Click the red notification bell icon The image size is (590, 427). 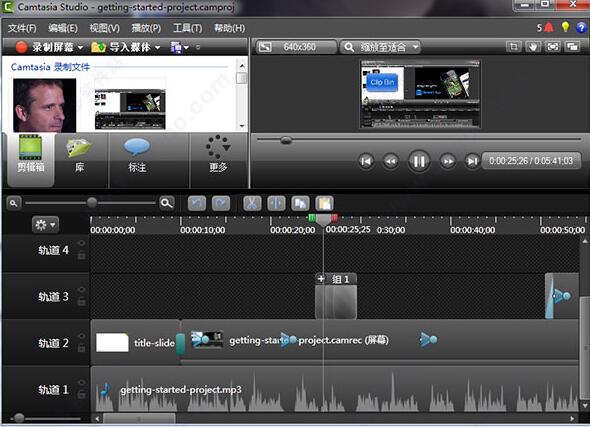549,27
